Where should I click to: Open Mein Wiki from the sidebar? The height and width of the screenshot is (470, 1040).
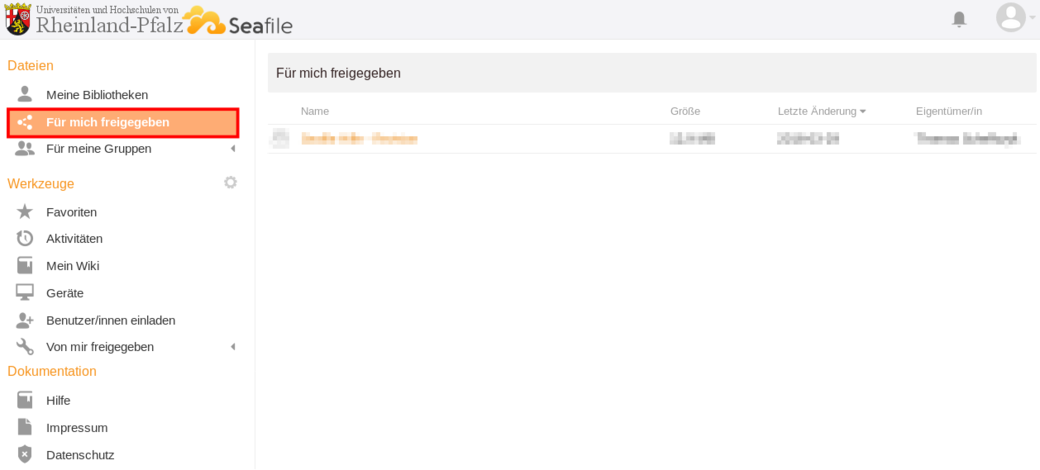[x=72, y=266]
